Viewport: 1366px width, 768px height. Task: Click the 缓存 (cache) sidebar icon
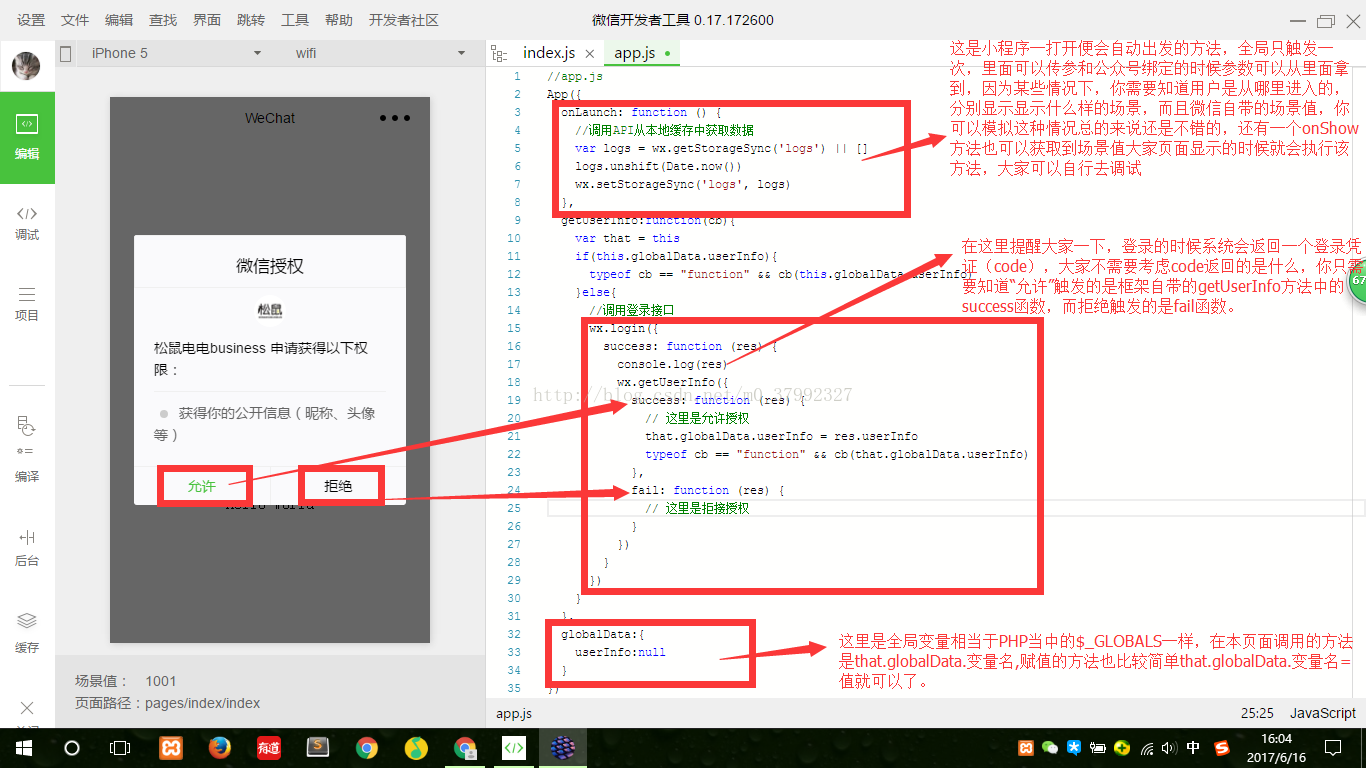click(27, 633)
